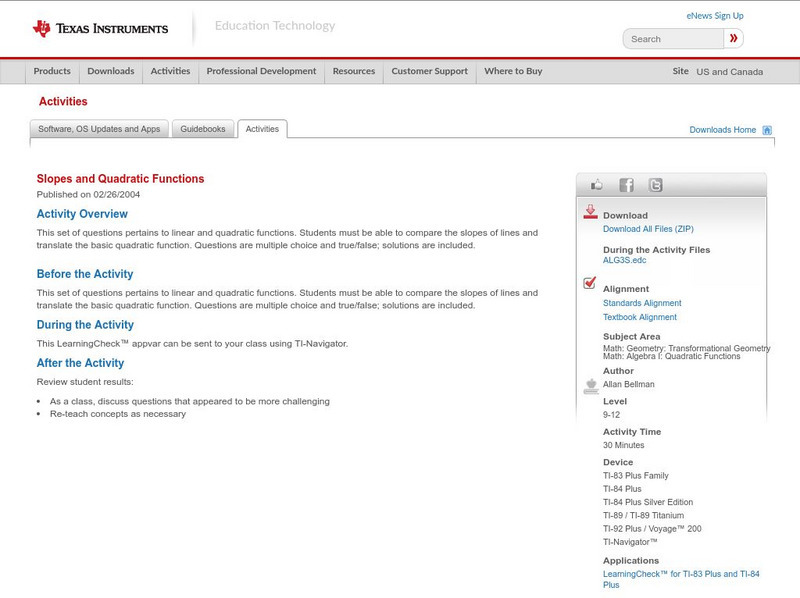Open the ALG3S.edc activity file
Screen dimensions: 800x598
tap(623, 262)
